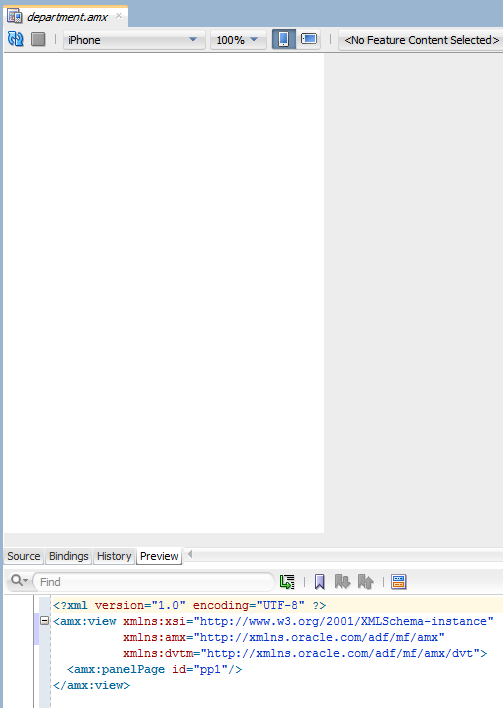This screenshot has width=503, height=708.
Task: Switch to portrait orientation
Action: [x=284, y=39]
